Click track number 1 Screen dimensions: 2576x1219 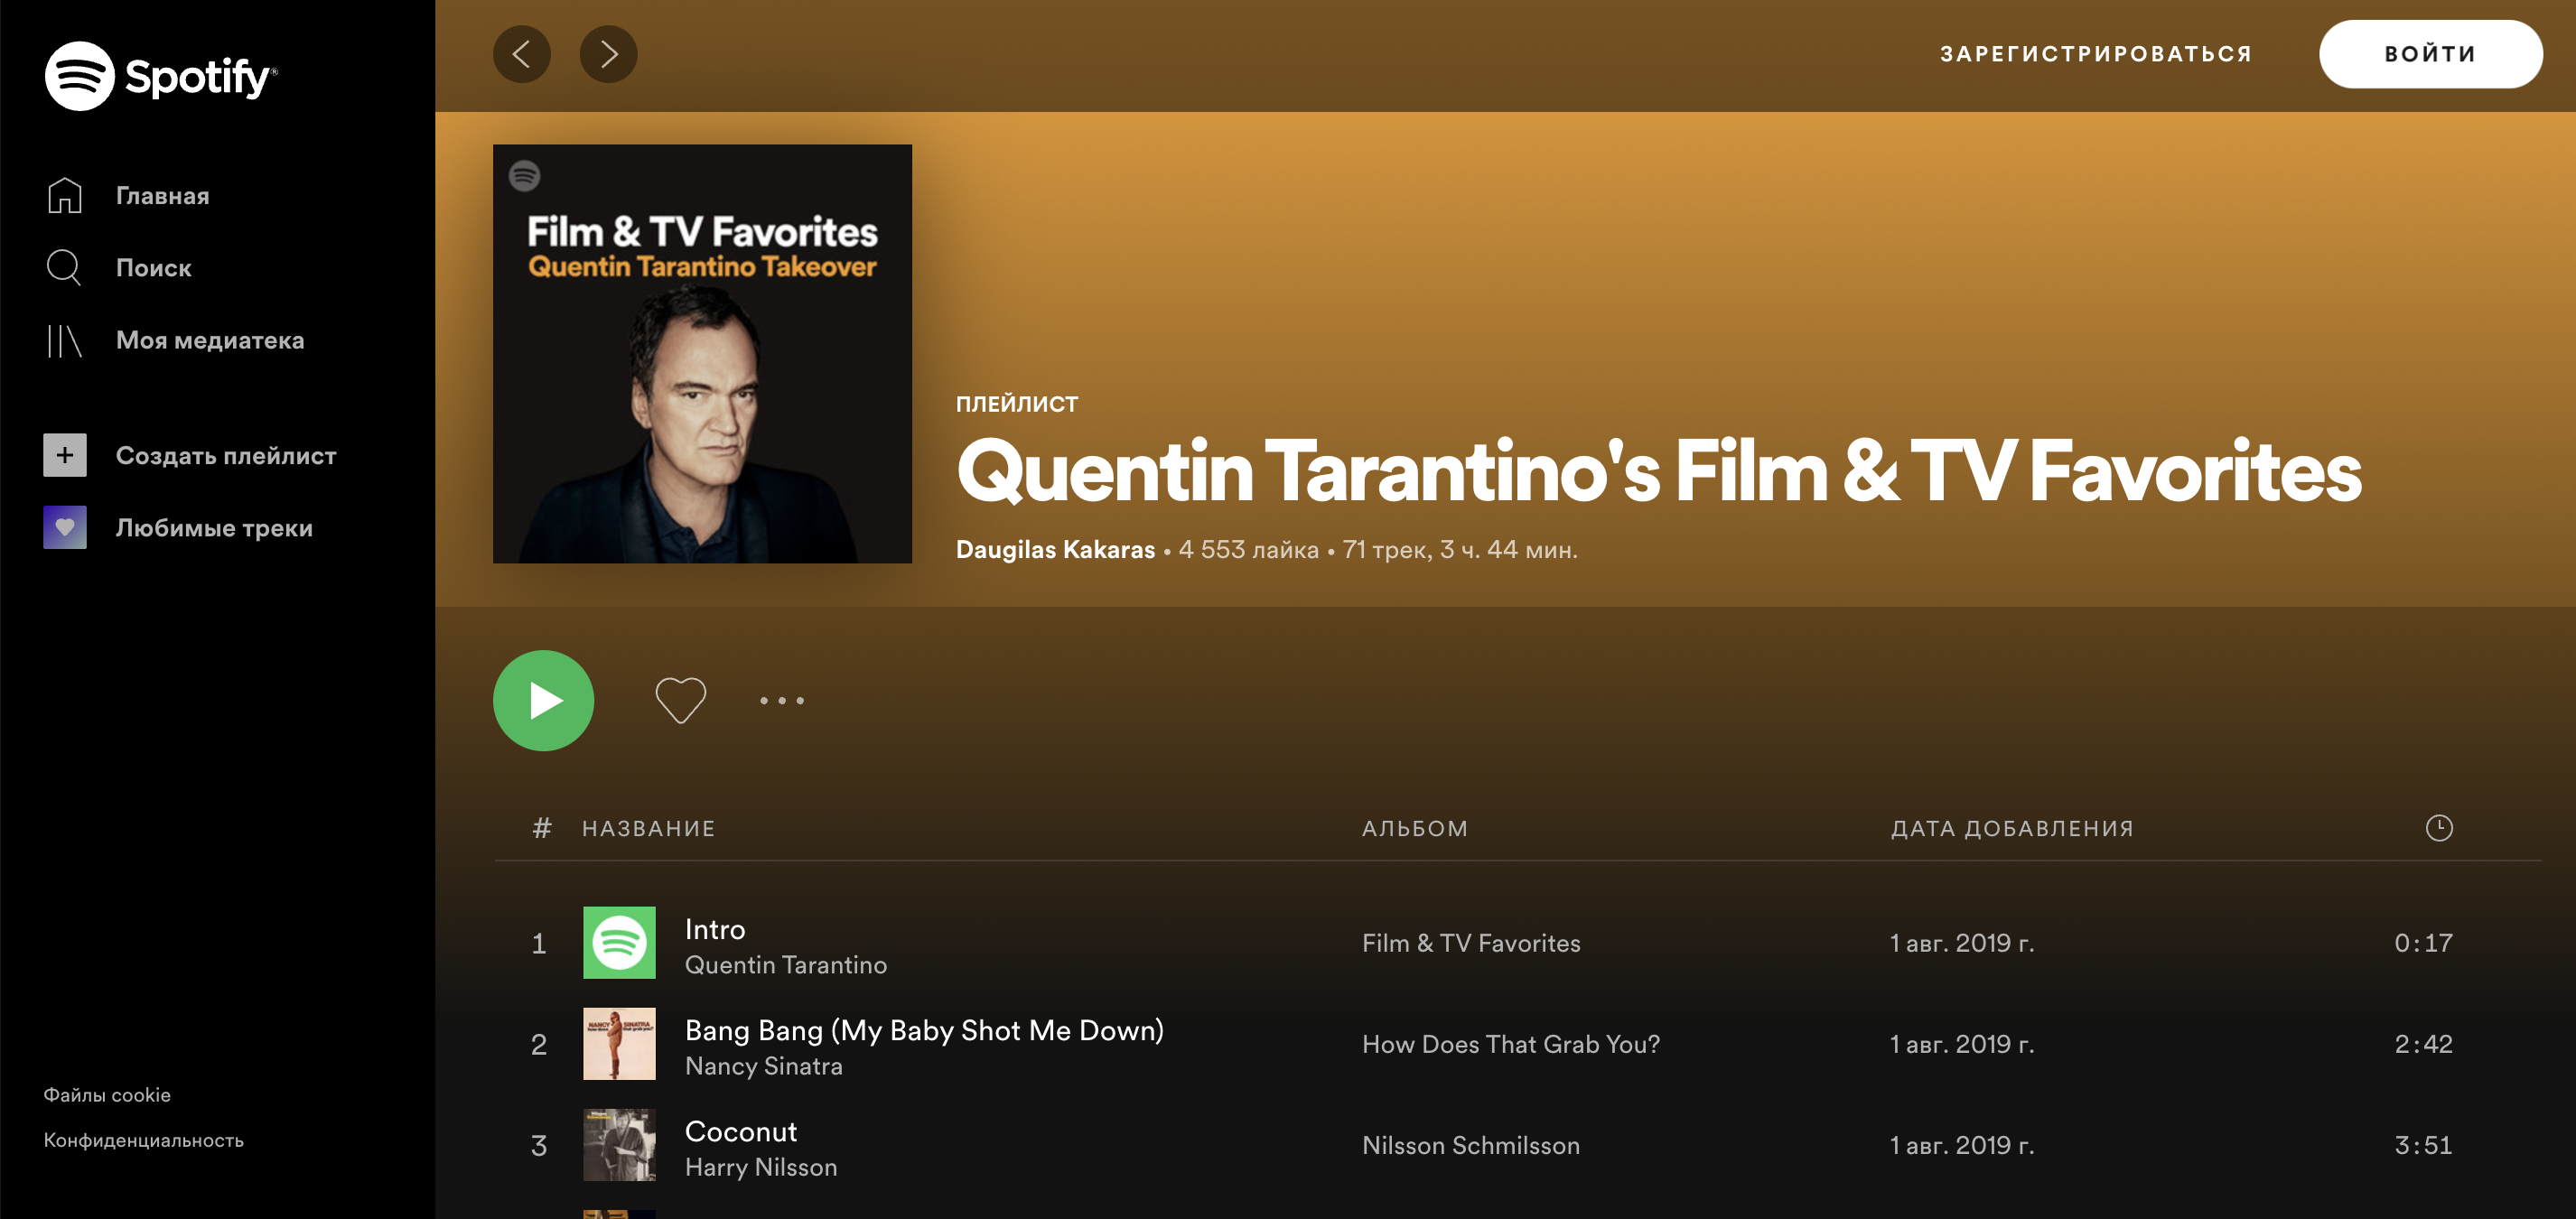point(539,943)
